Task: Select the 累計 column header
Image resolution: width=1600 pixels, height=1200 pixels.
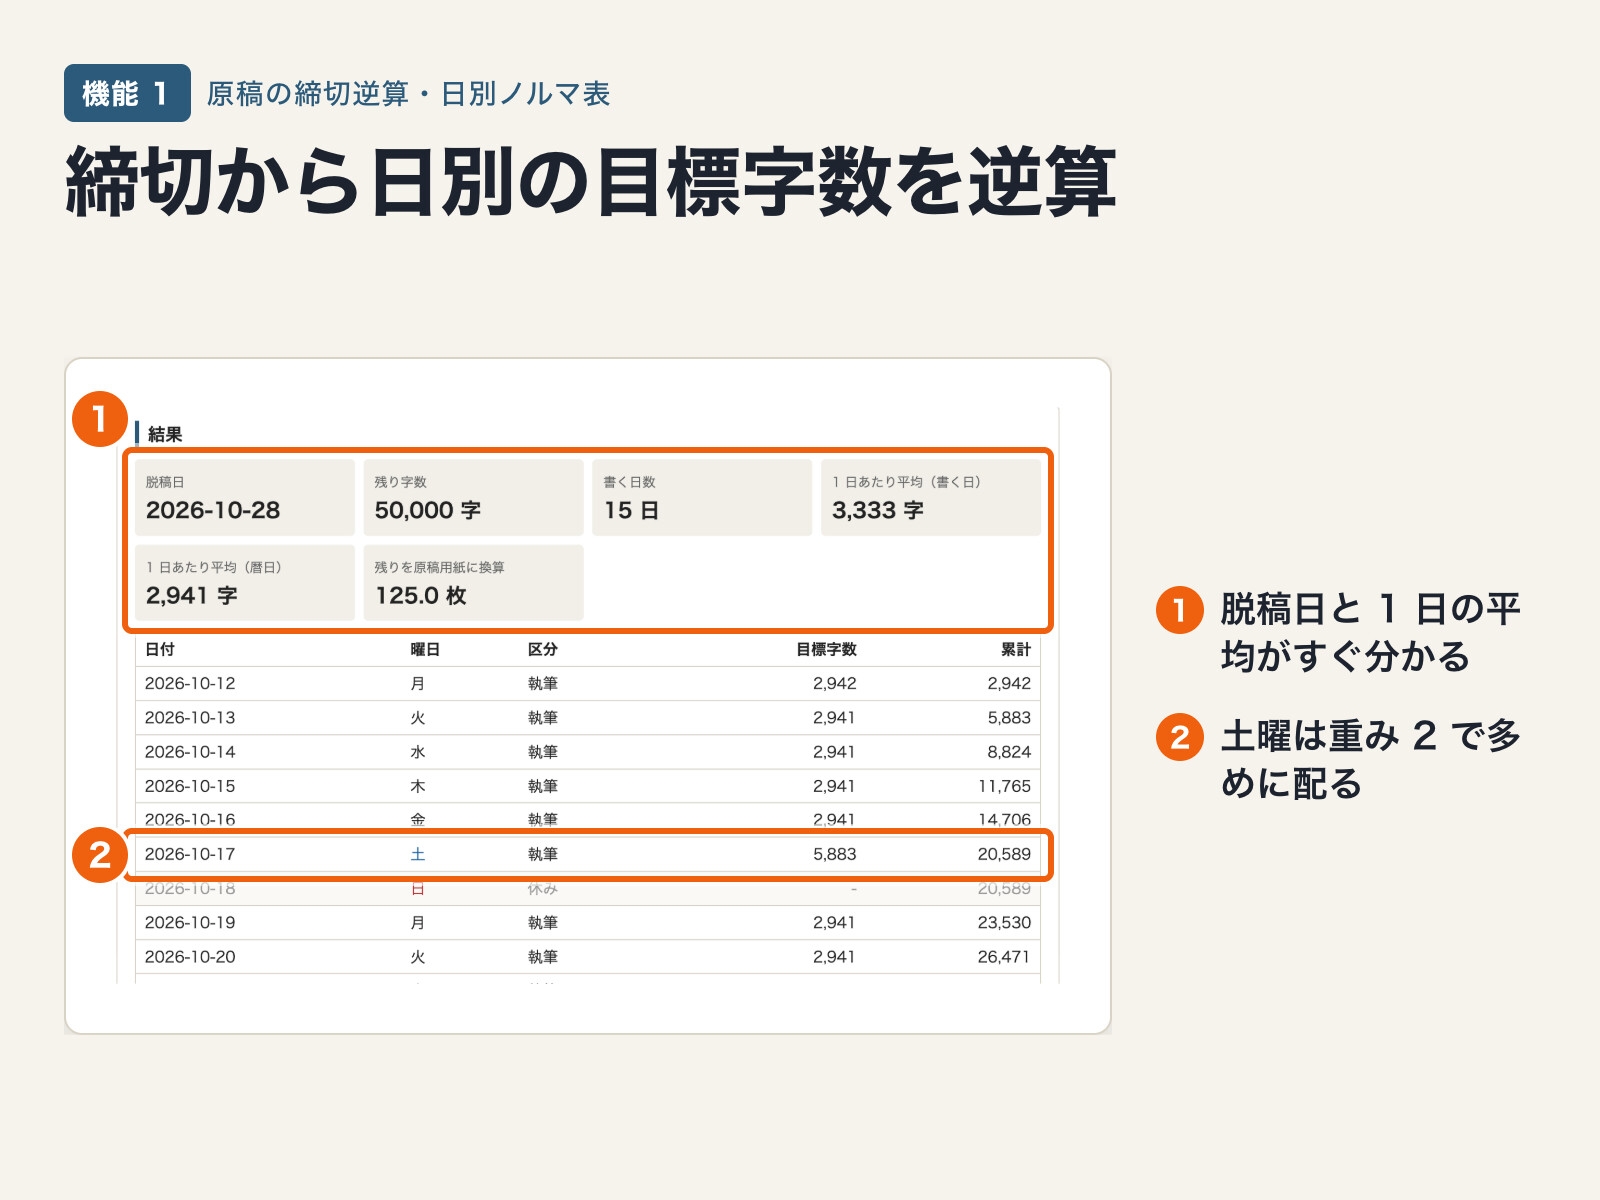Action: point(1016,650)
